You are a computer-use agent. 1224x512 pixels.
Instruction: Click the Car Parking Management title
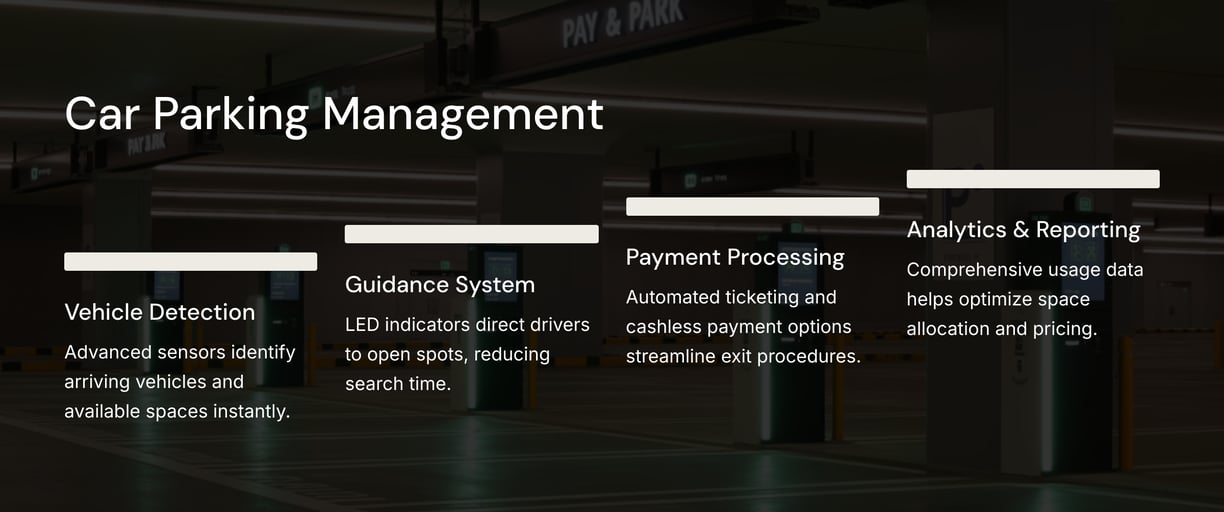tap(334, 115)
